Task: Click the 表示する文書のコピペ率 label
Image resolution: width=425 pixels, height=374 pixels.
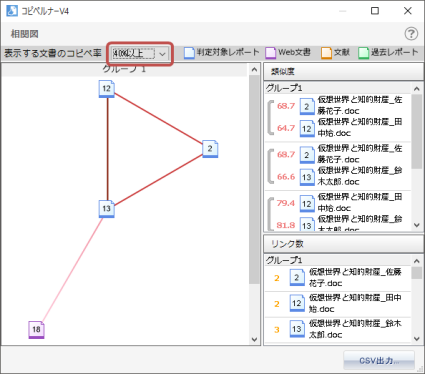Action: [53, 53]
